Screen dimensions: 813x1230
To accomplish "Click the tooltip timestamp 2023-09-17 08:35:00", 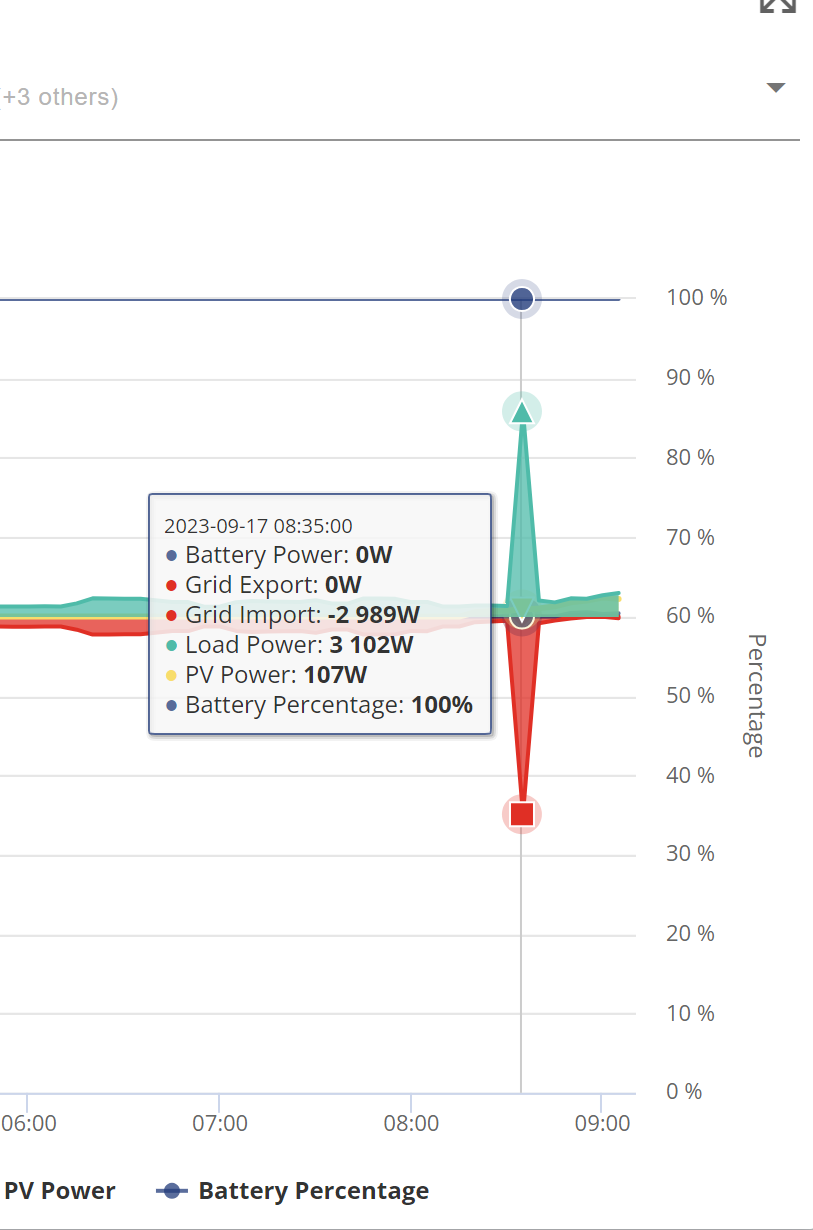I will (x=258, y=526).
